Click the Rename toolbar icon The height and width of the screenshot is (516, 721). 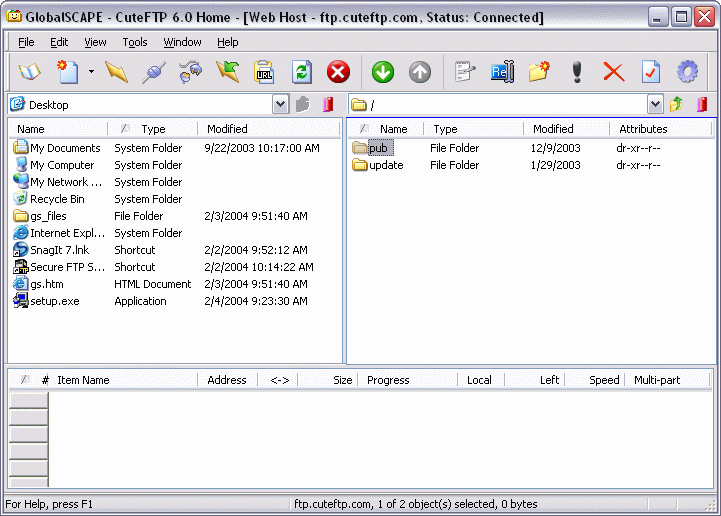(x=501, y=72)
